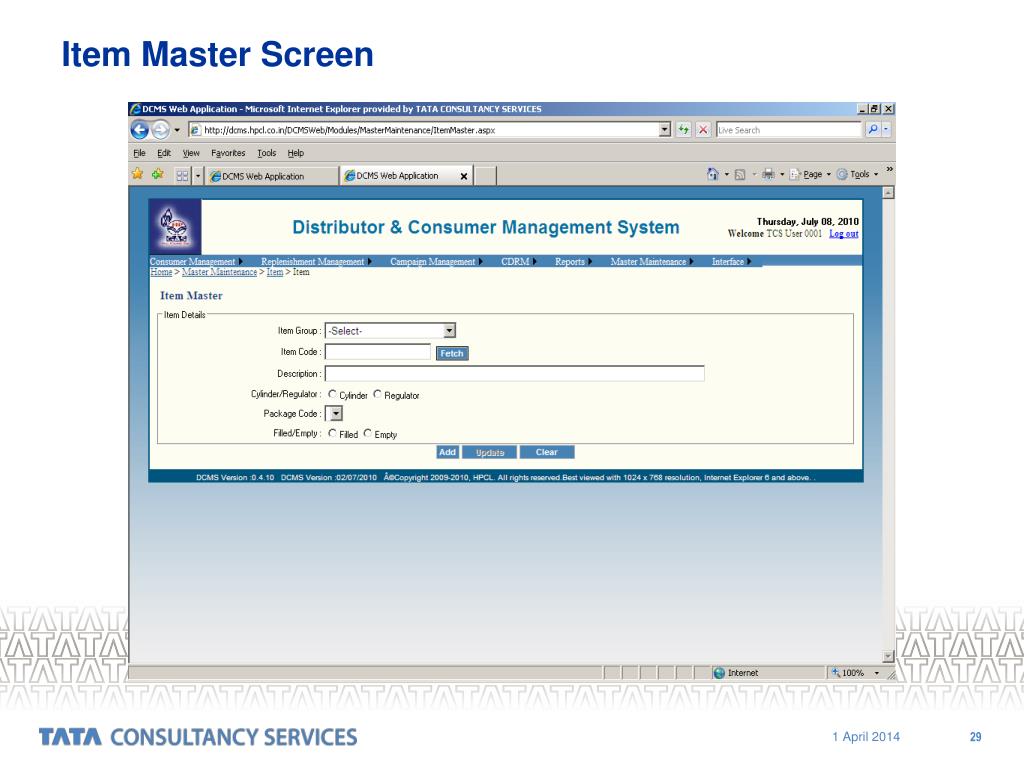Open the Help menu
The image size is (1024, 768).
coord(296,153)
